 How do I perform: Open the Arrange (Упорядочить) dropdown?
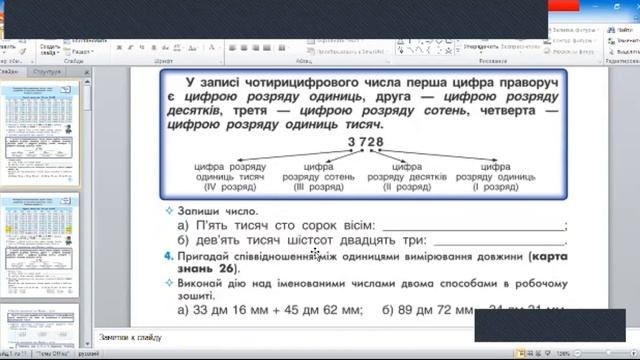(480, 47)
